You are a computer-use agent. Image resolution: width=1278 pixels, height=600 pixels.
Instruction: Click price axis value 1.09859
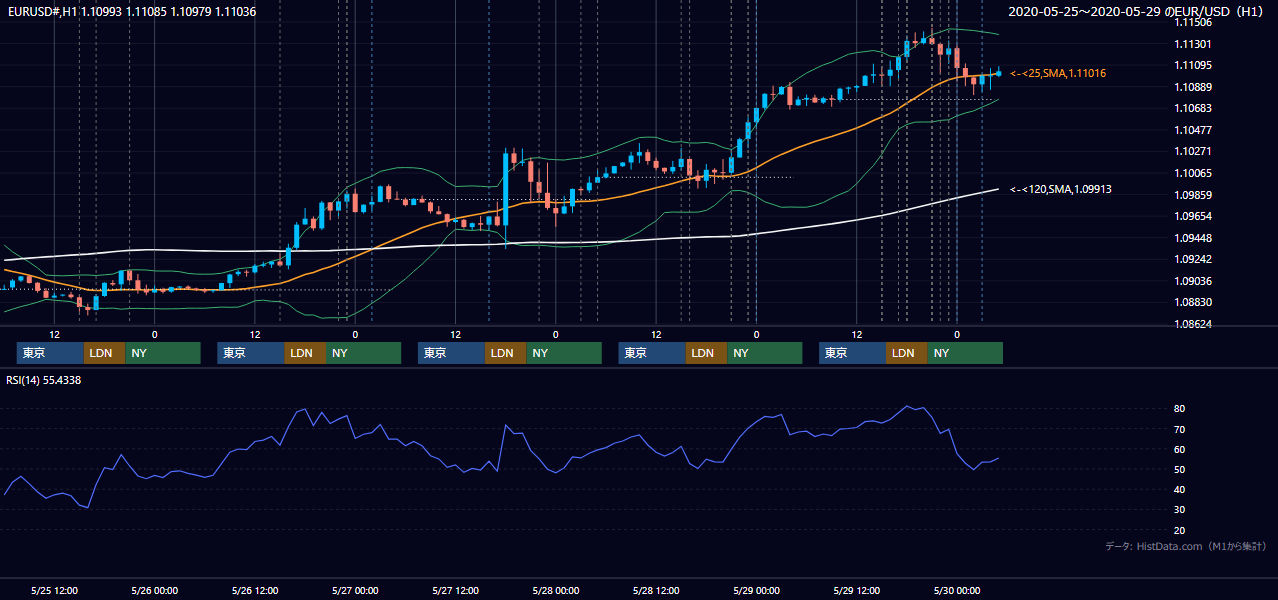click(x=1193, y=195)
